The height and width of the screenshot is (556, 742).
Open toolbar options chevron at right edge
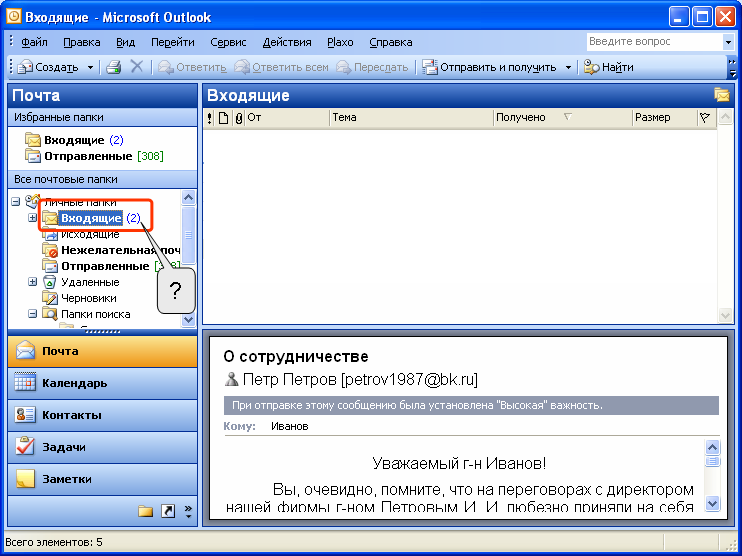(733, 68)
